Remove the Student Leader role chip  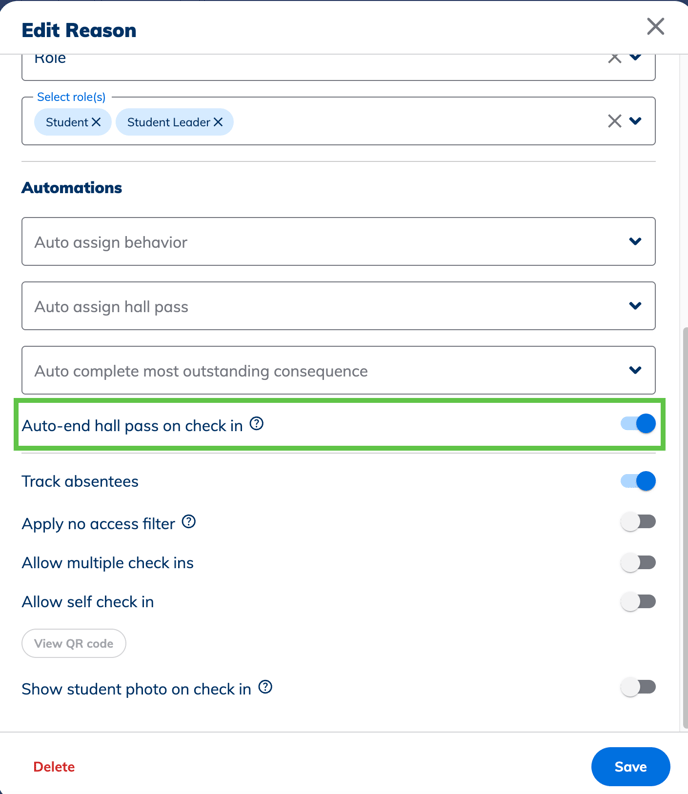(218, 122)
